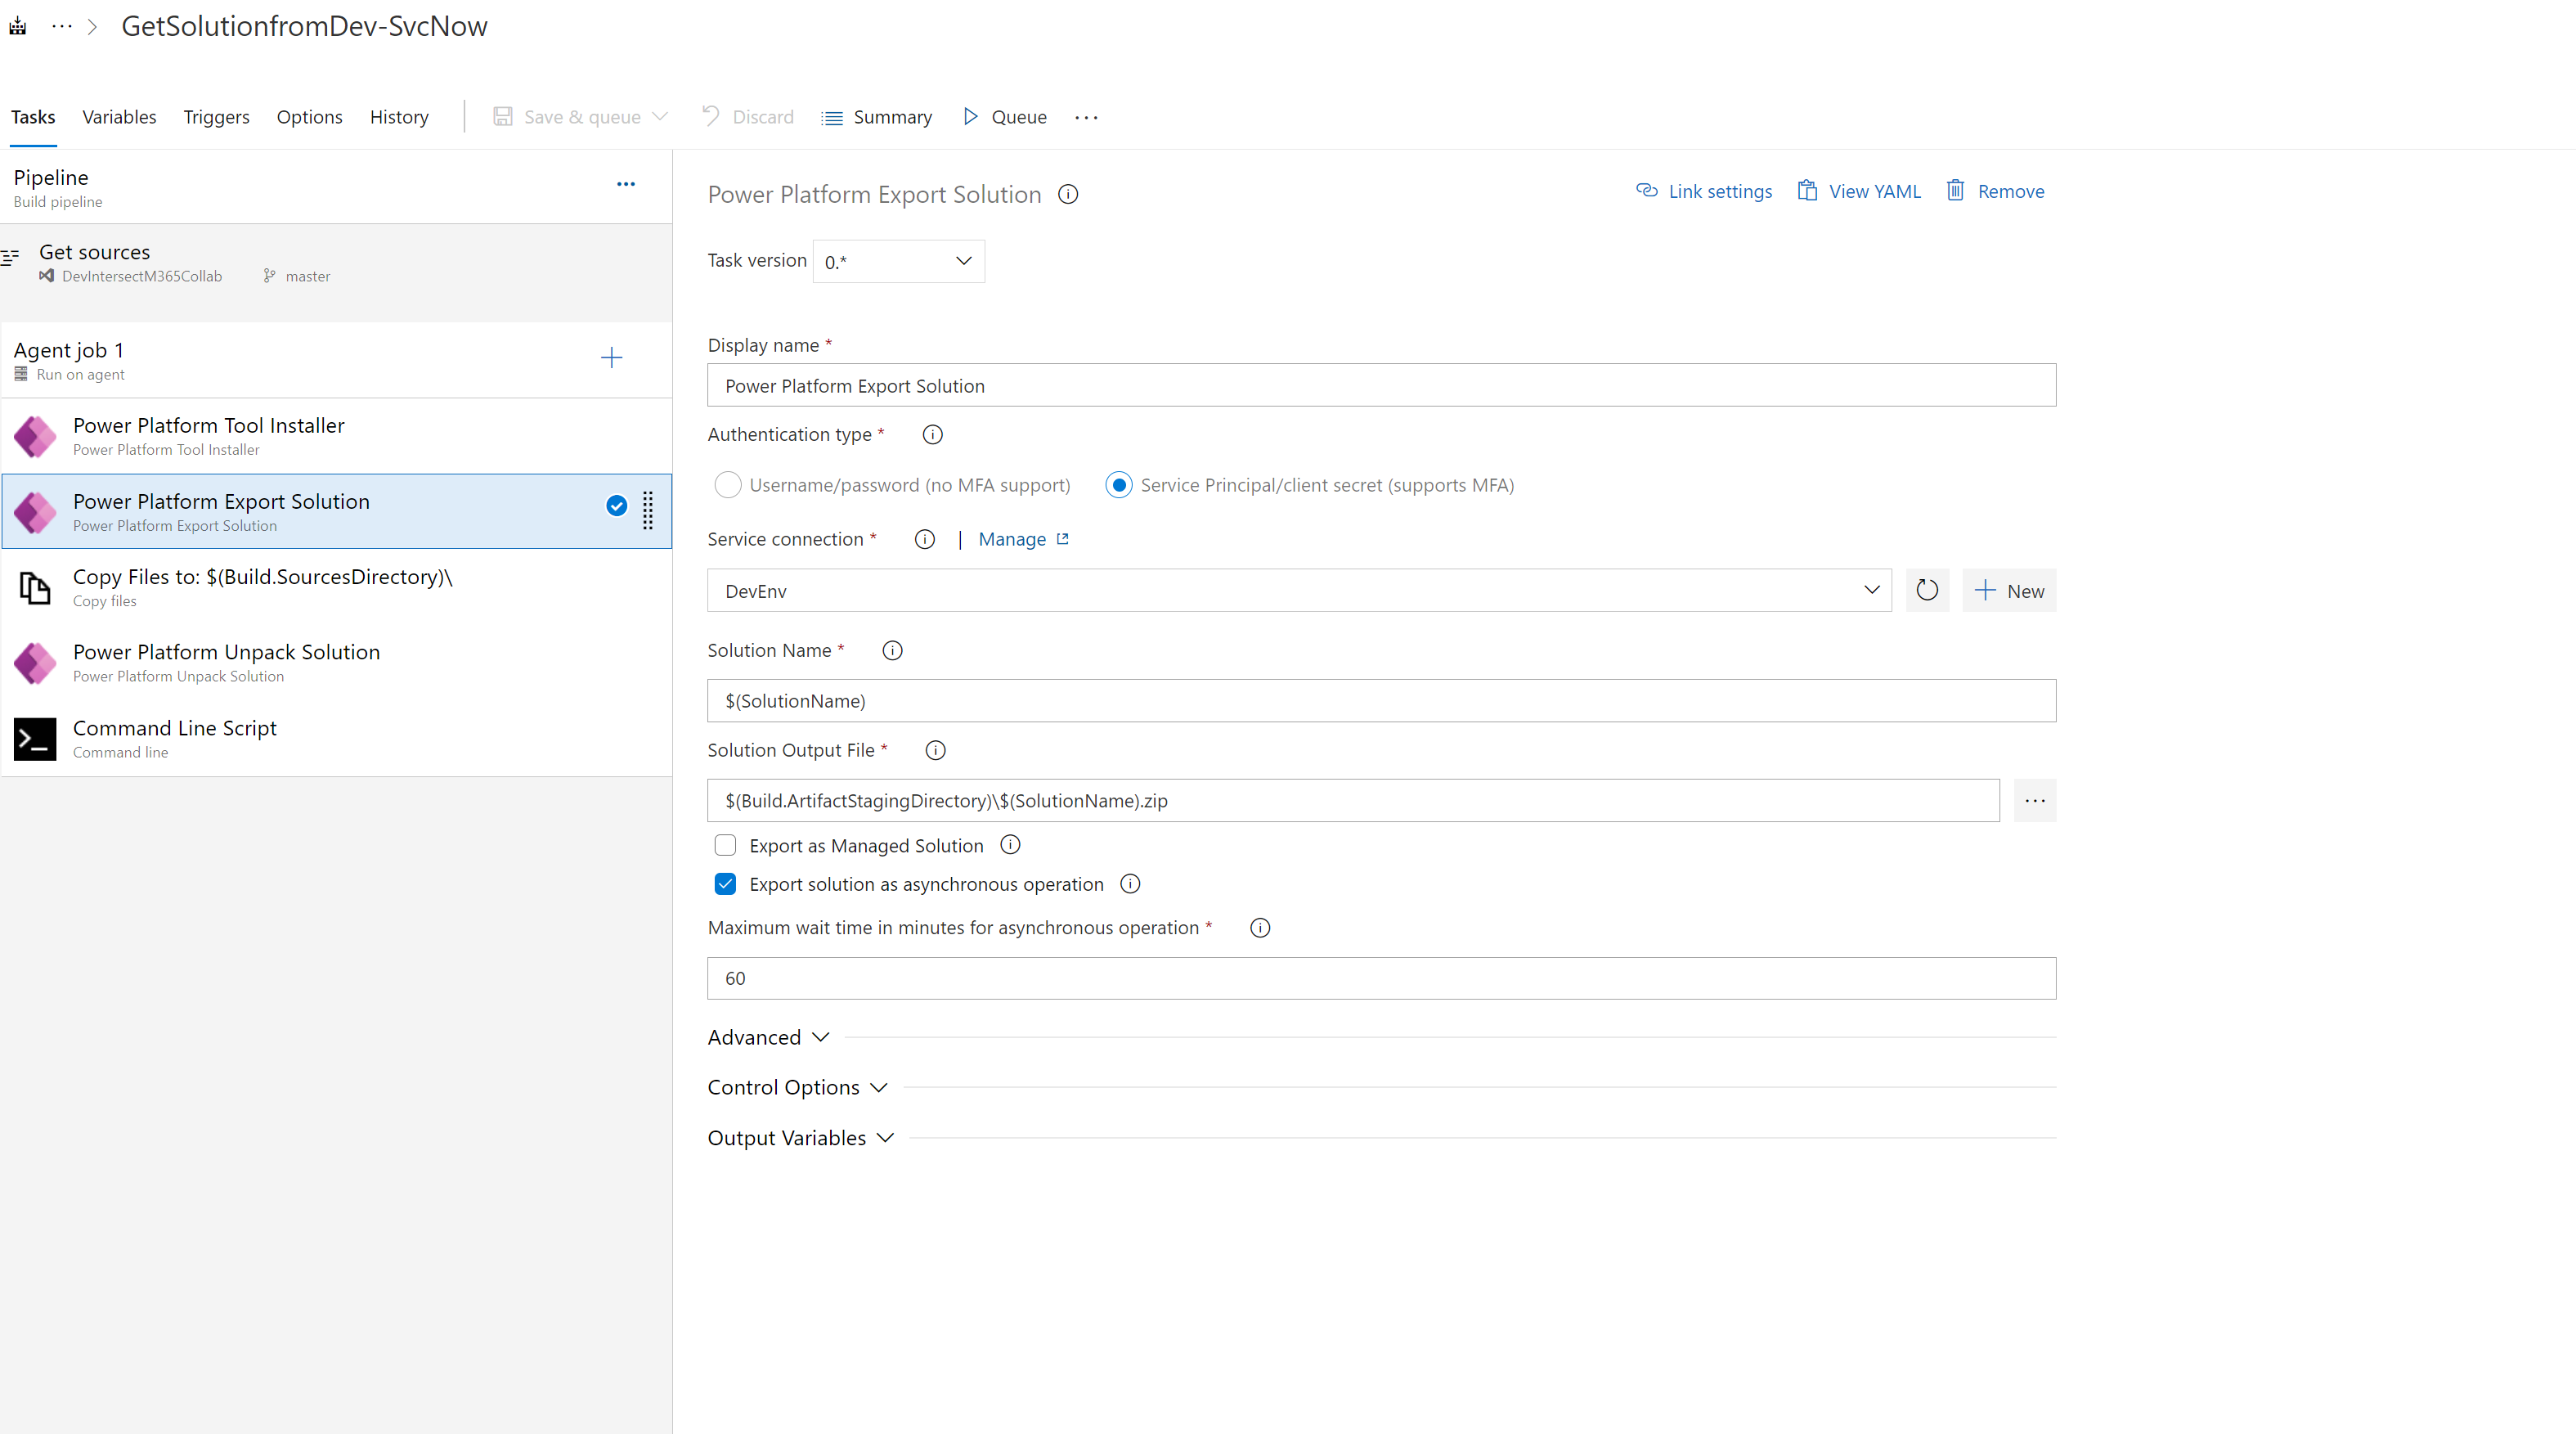Open the Task version dropdown
2576x1434 pixels.
coord(897,261)
